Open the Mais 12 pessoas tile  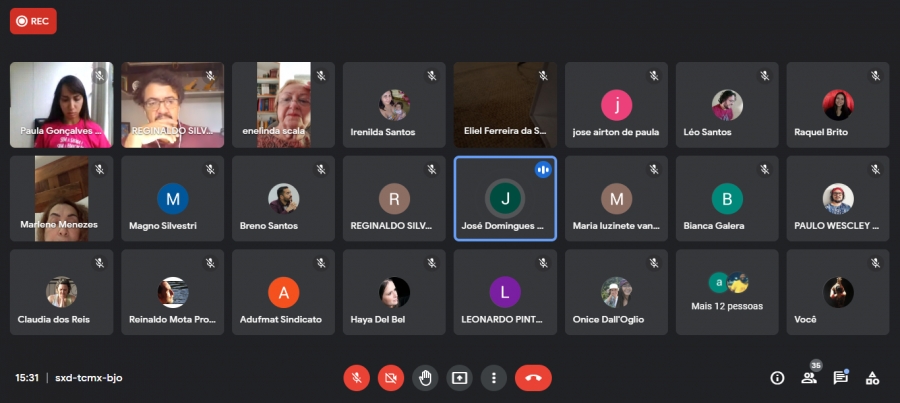click(x=727, y=292)
